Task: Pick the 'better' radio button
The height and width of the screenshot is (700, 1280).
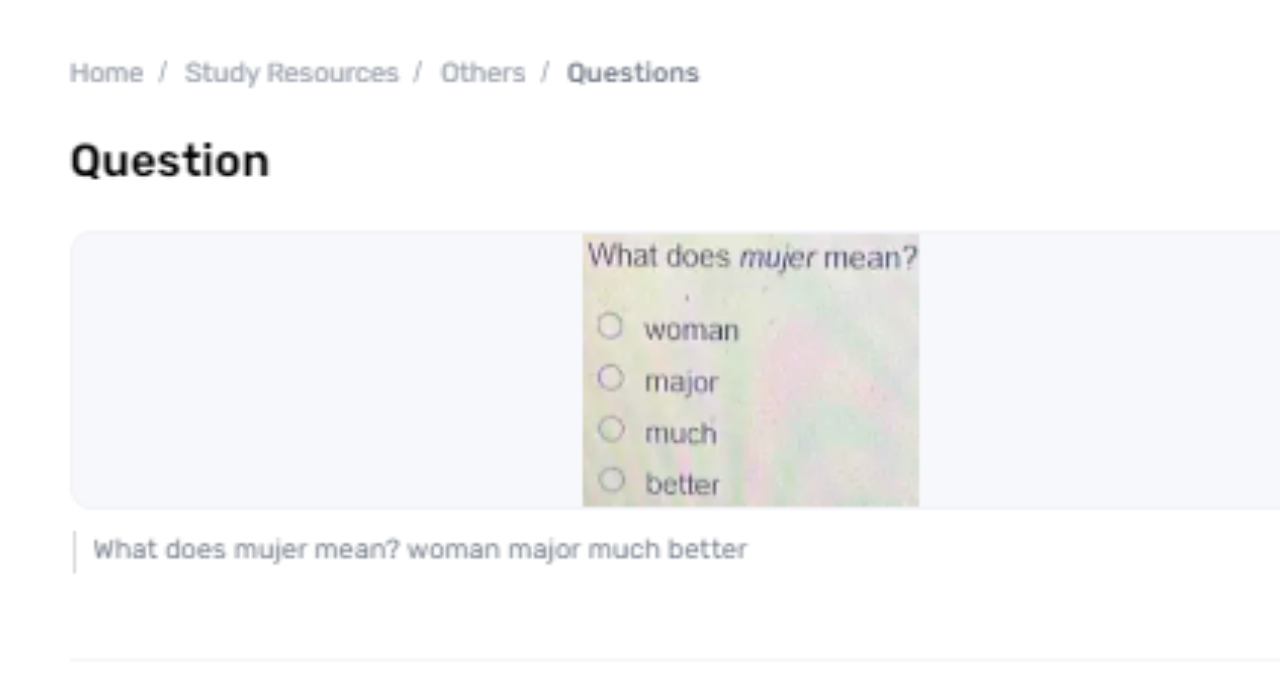Action: pos(610,481)
